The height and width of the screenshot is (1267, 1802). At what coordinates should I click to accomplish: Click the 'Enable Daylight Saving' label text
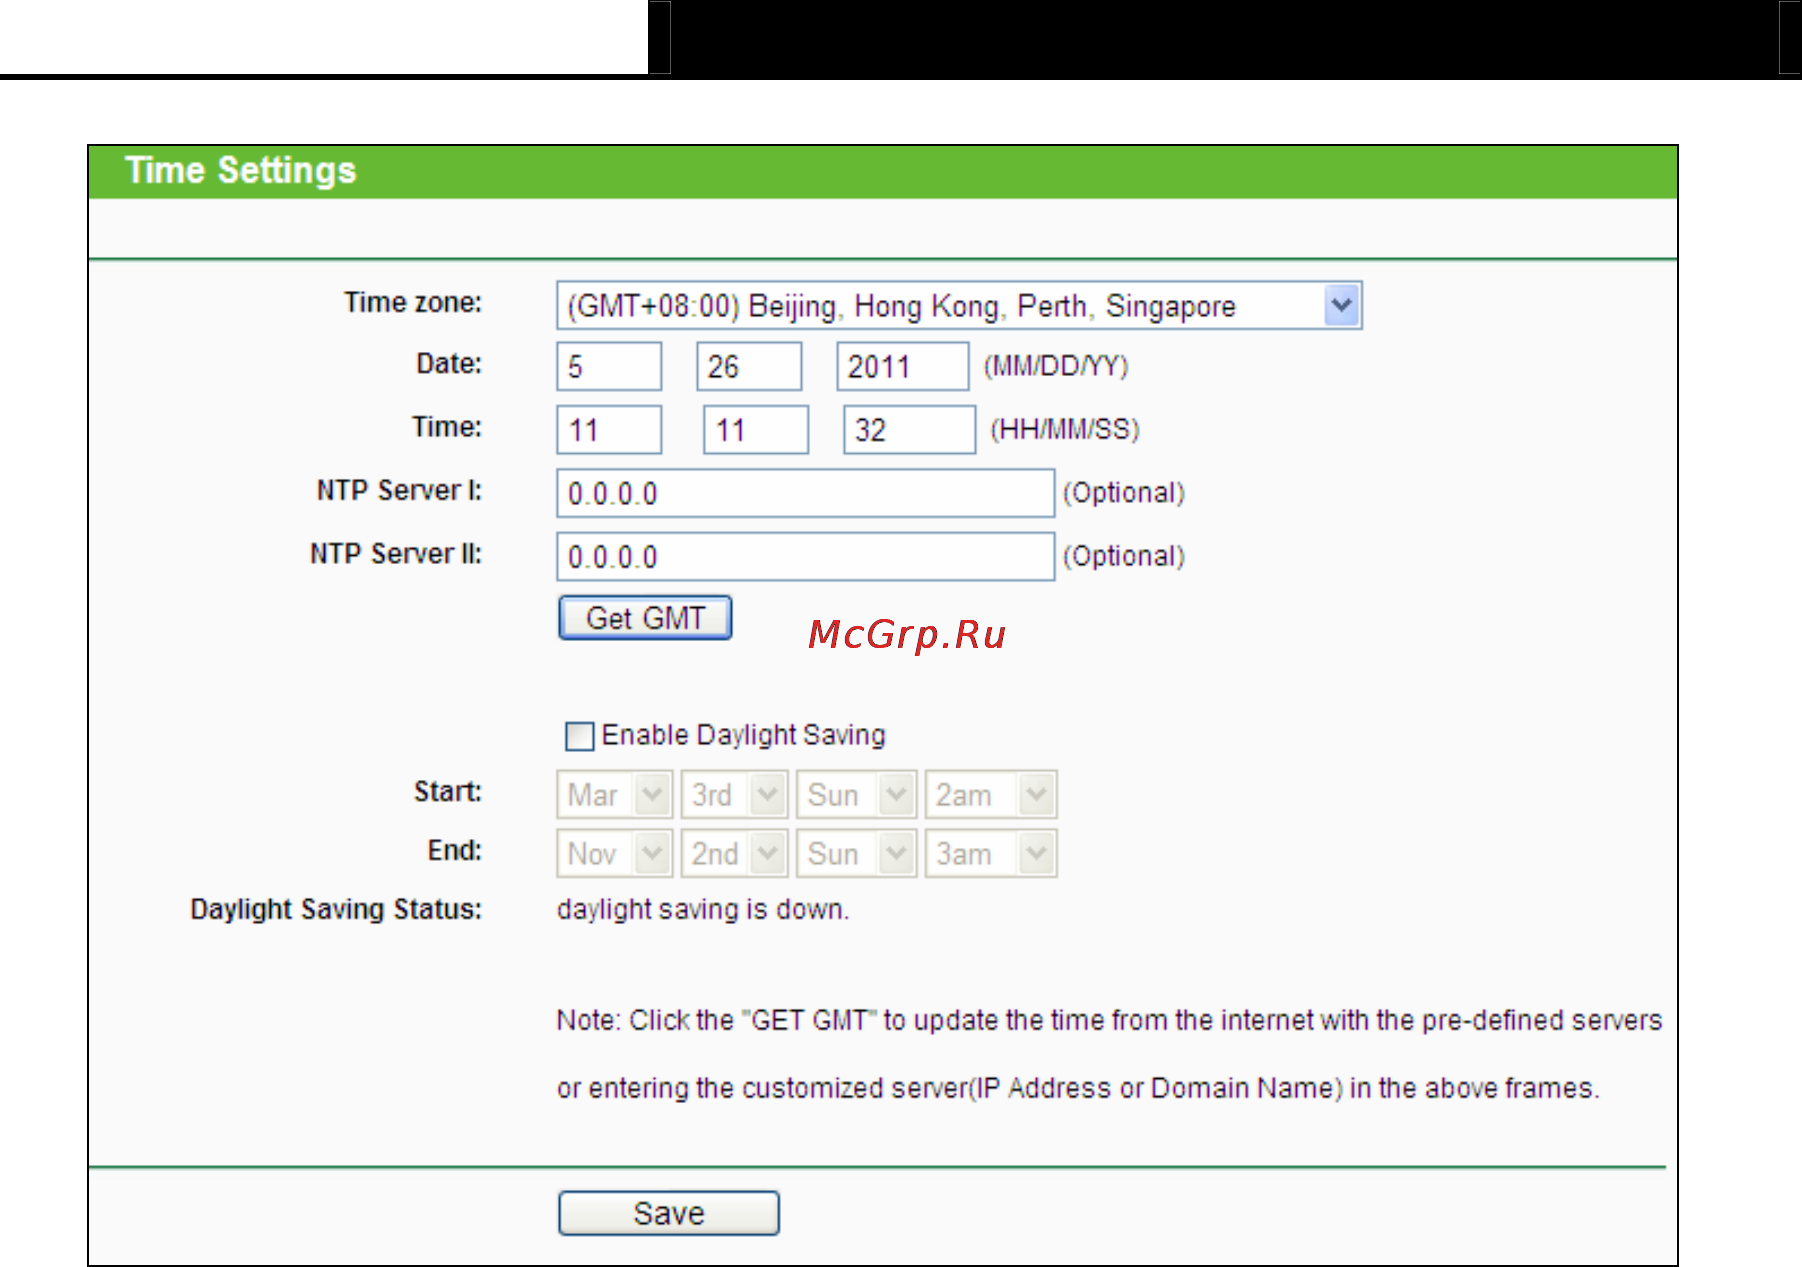point(743,735)
